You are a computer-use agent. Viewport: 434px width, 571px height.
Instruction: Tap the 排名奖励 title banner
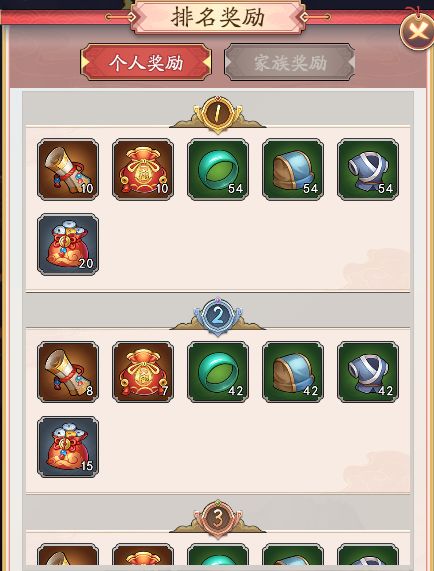point(218,17)
